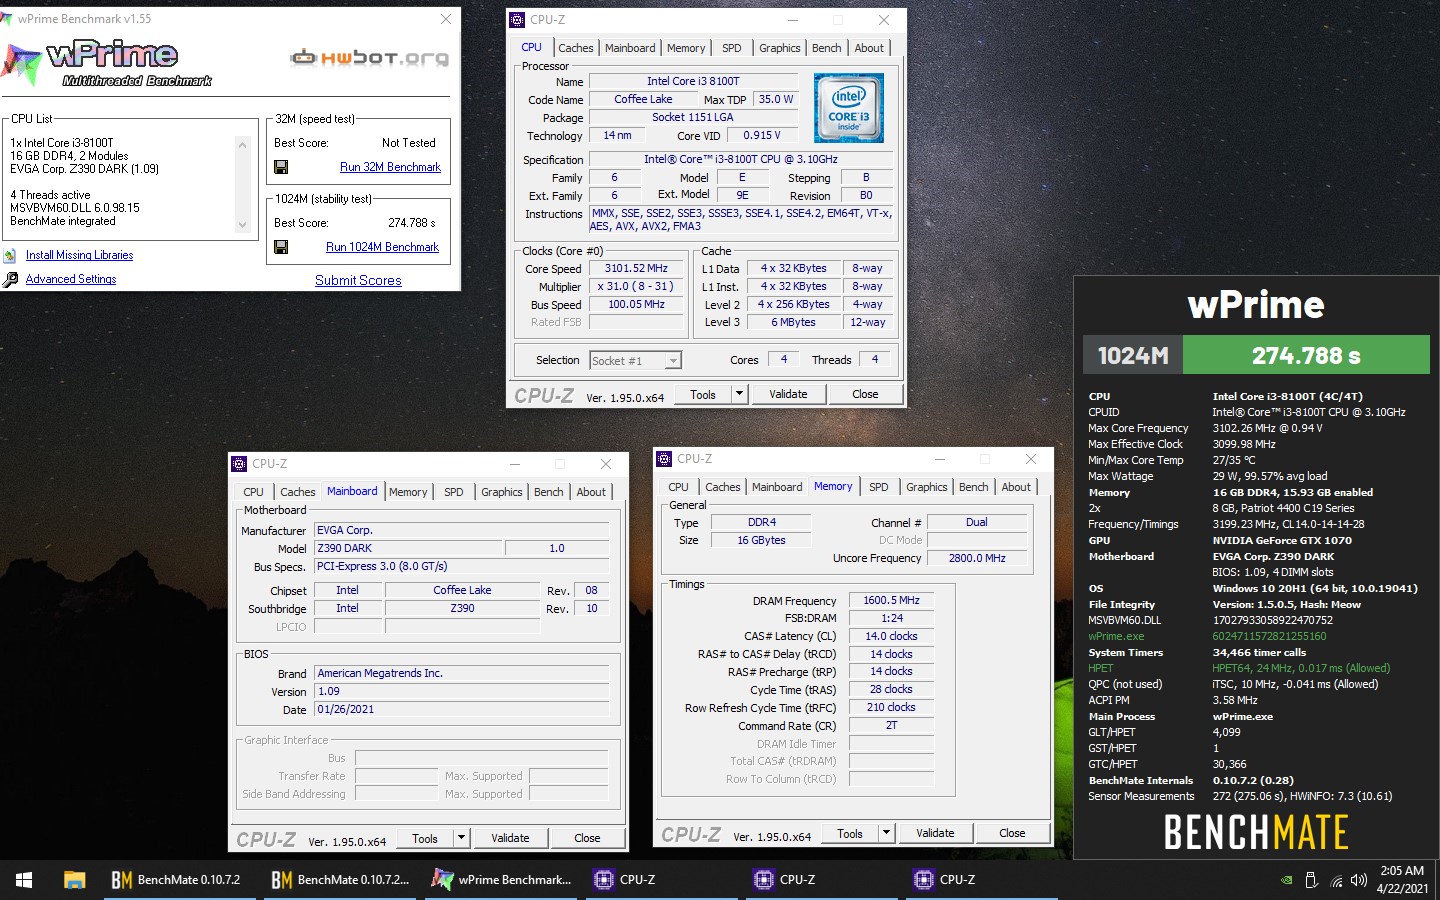
Task: Open the Advanced Settings link
Action: click(71, 279)
